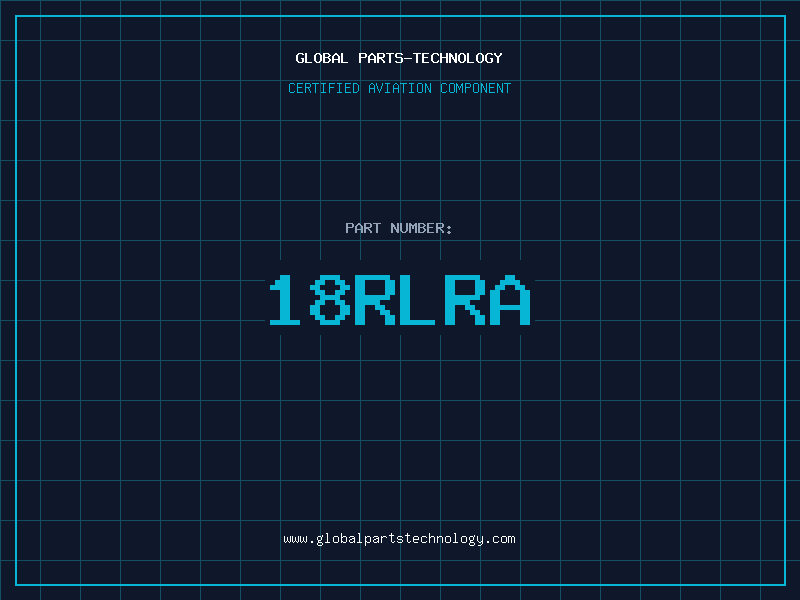Click the first R in 18RLRA

pyautogui.click(x=373, y=300)
